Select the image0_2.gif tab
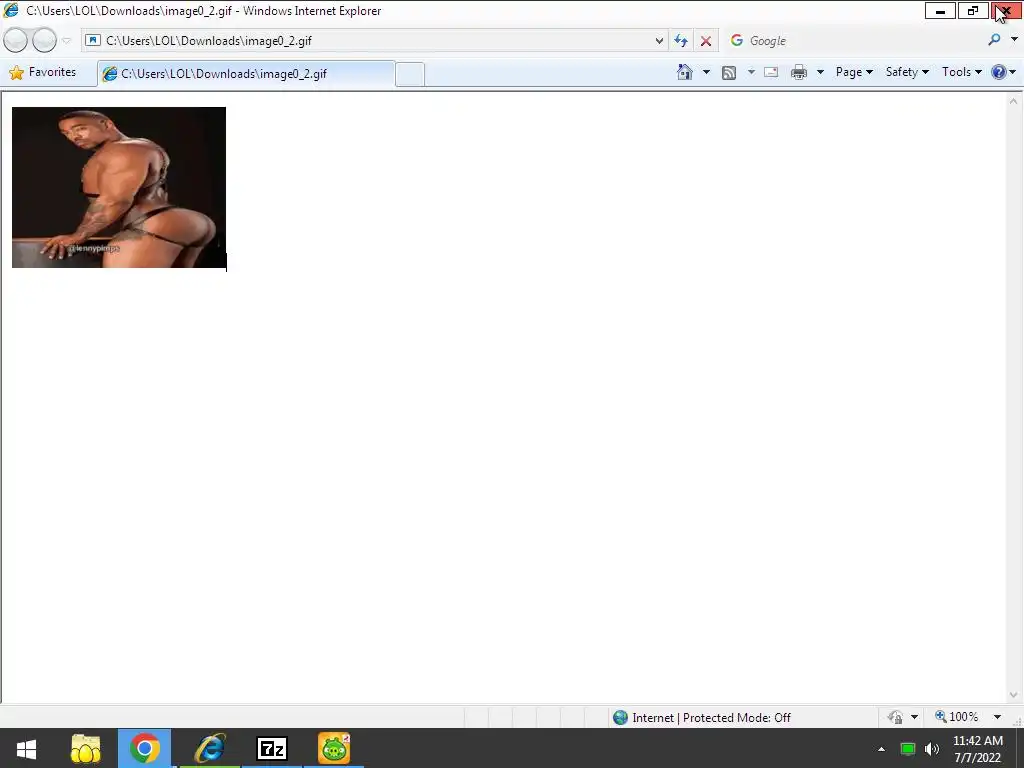 pyautogui.click(x=246, y=74)
